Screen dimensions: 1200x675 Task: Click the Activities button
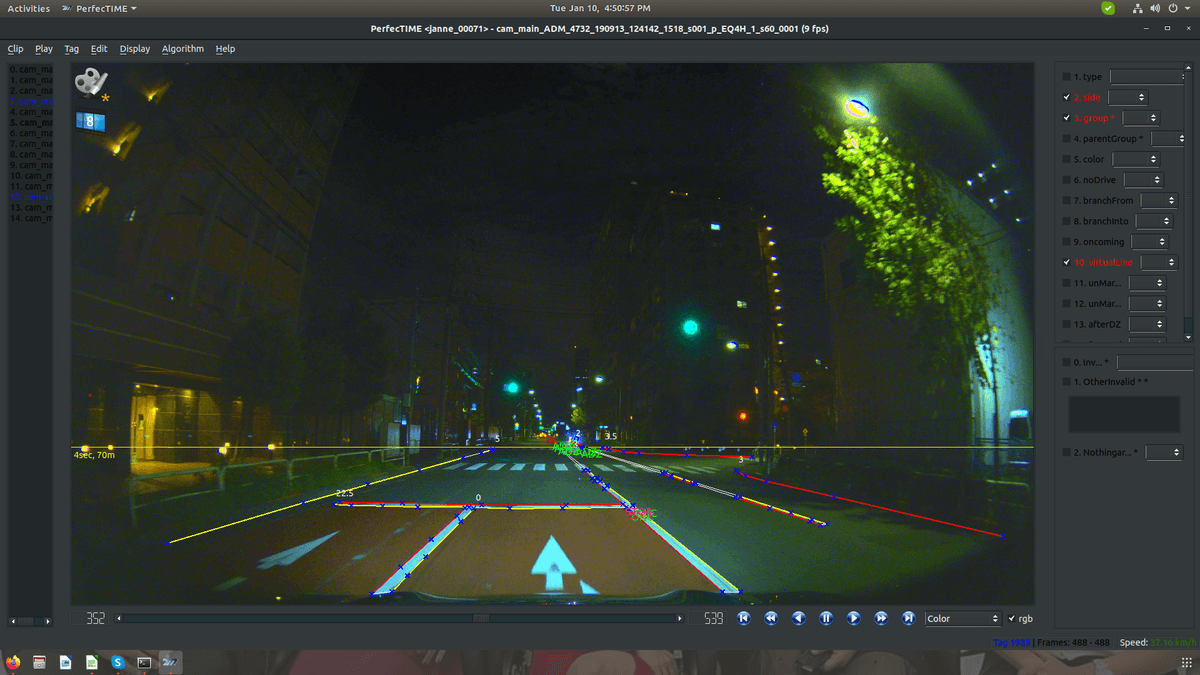[28, 8]
